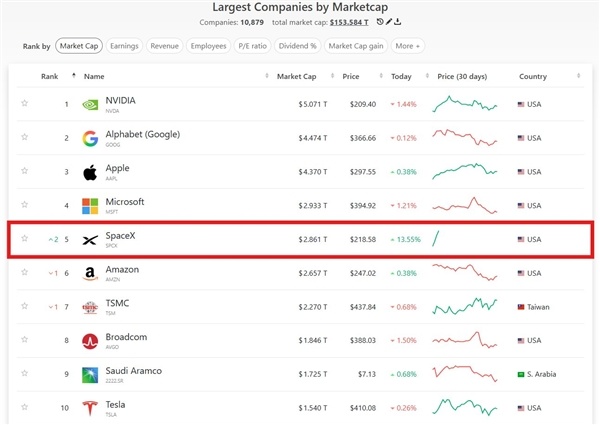Click the Taiwan country label

[x=538, y=307]
